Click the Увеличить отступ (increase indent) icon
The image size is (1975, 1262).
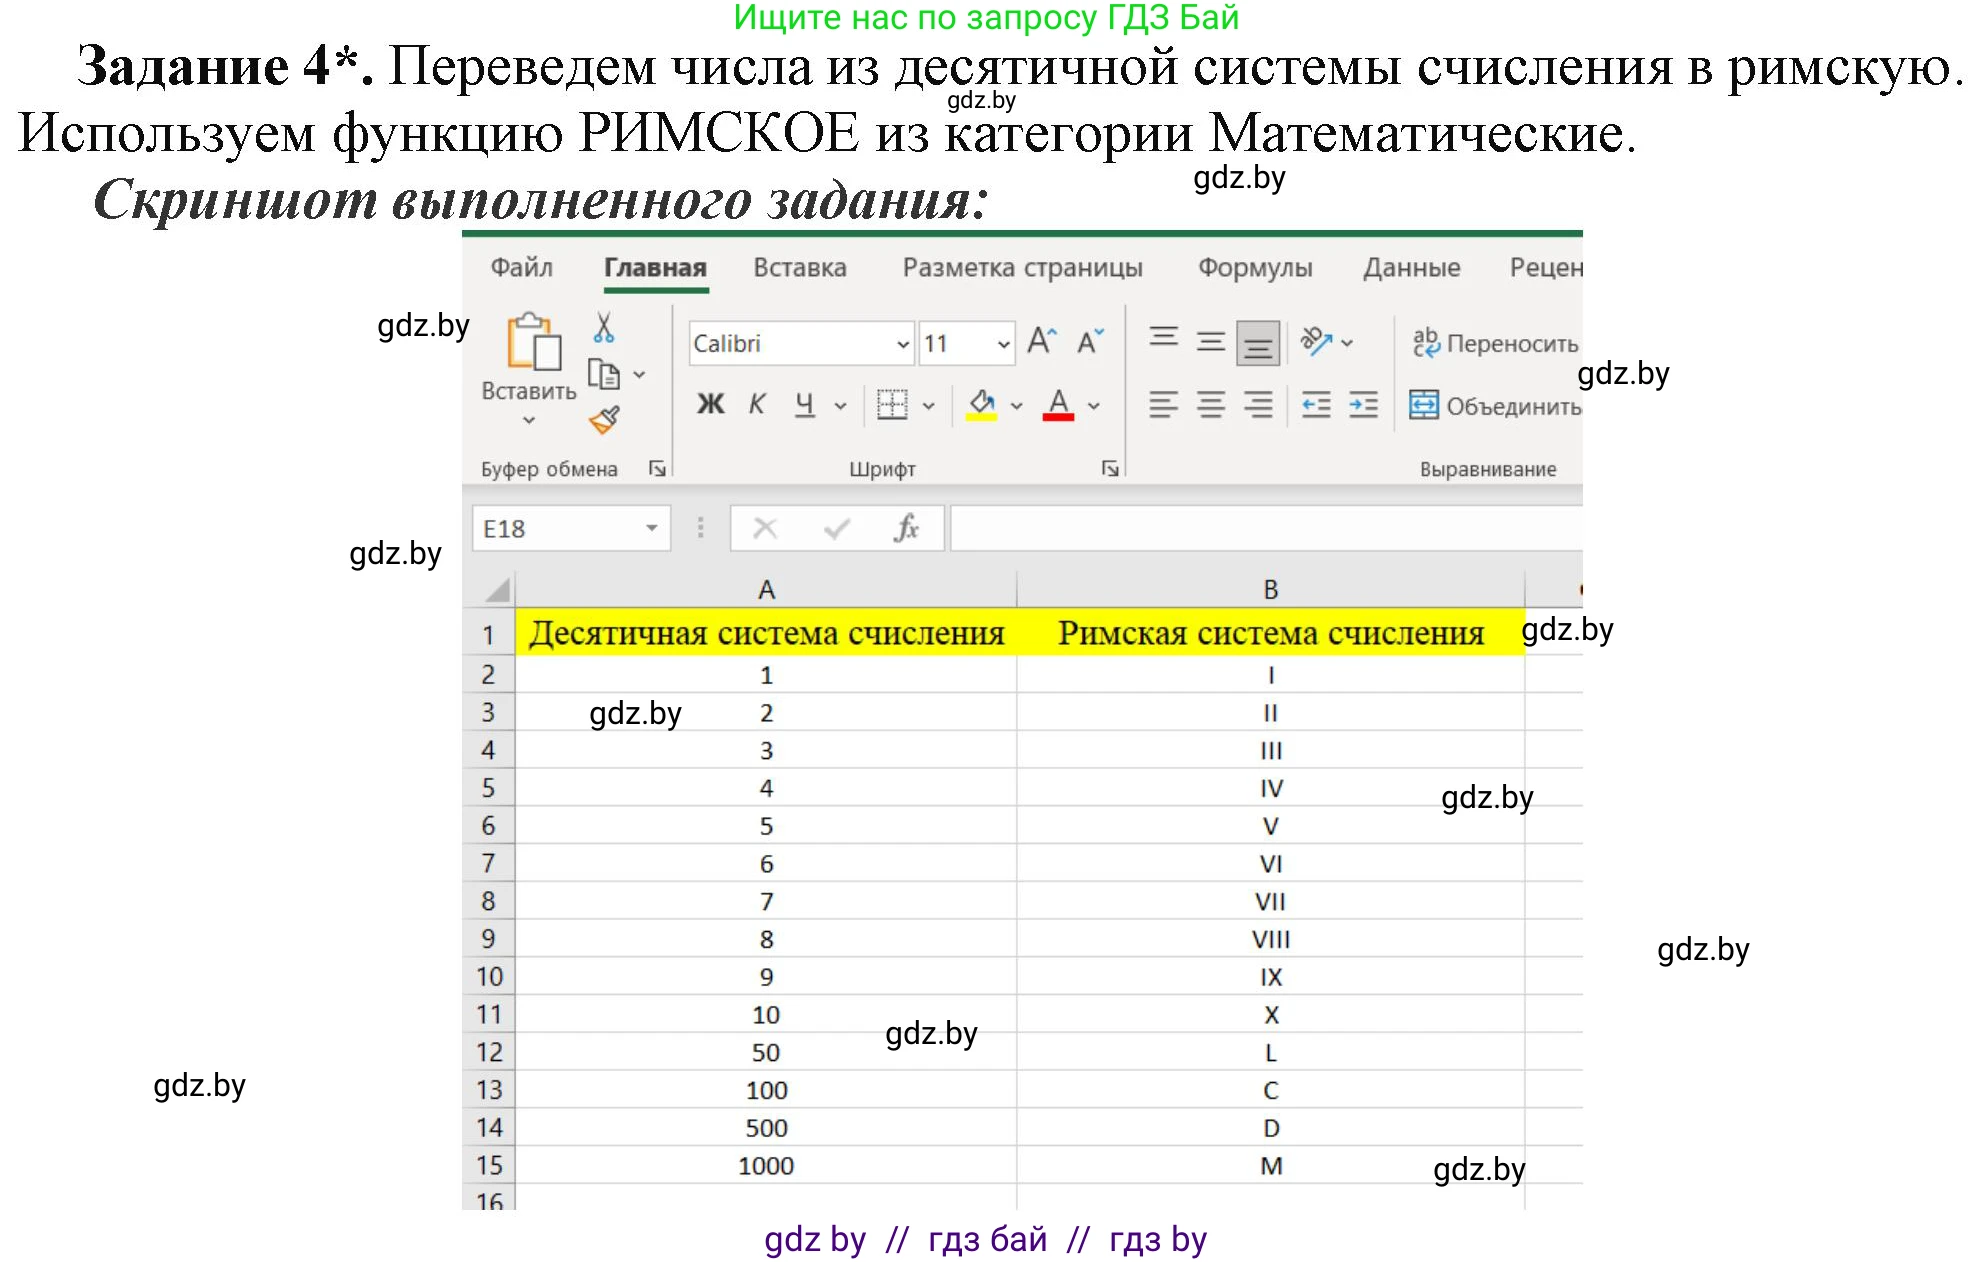pyautogui.click(x=1365, y=405)
